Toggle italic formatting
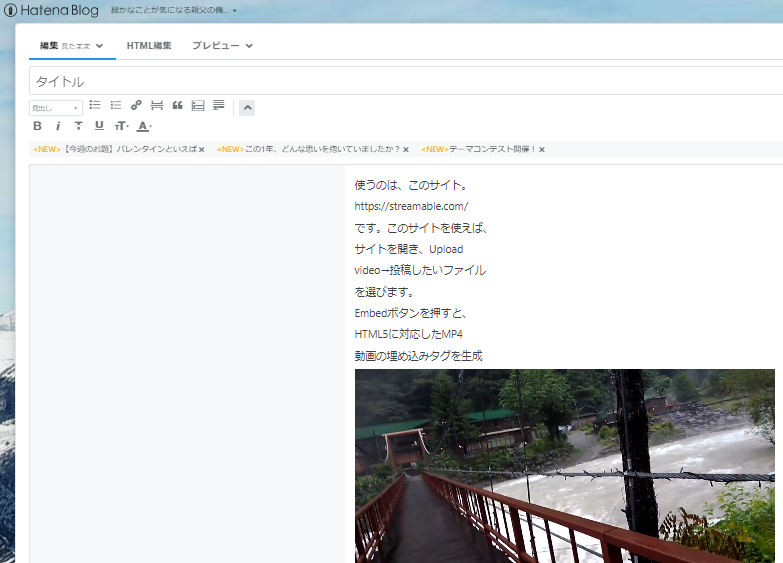 coord(58,126)
